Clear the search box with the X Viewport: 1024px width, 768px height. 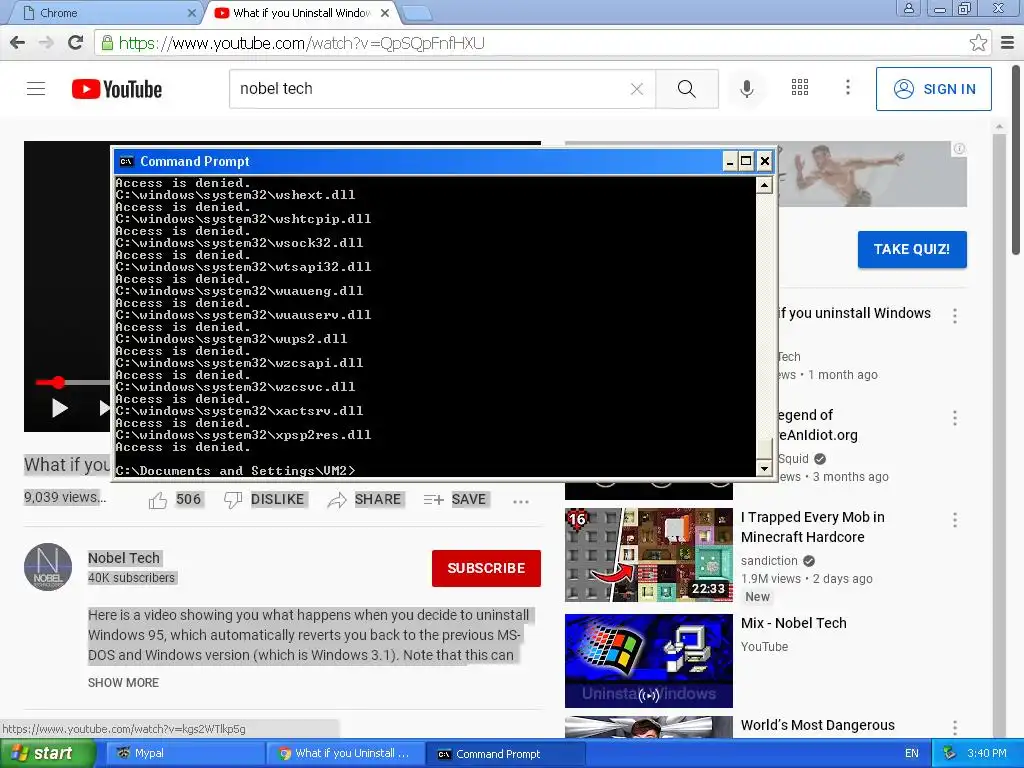click(x=637, y=89)
